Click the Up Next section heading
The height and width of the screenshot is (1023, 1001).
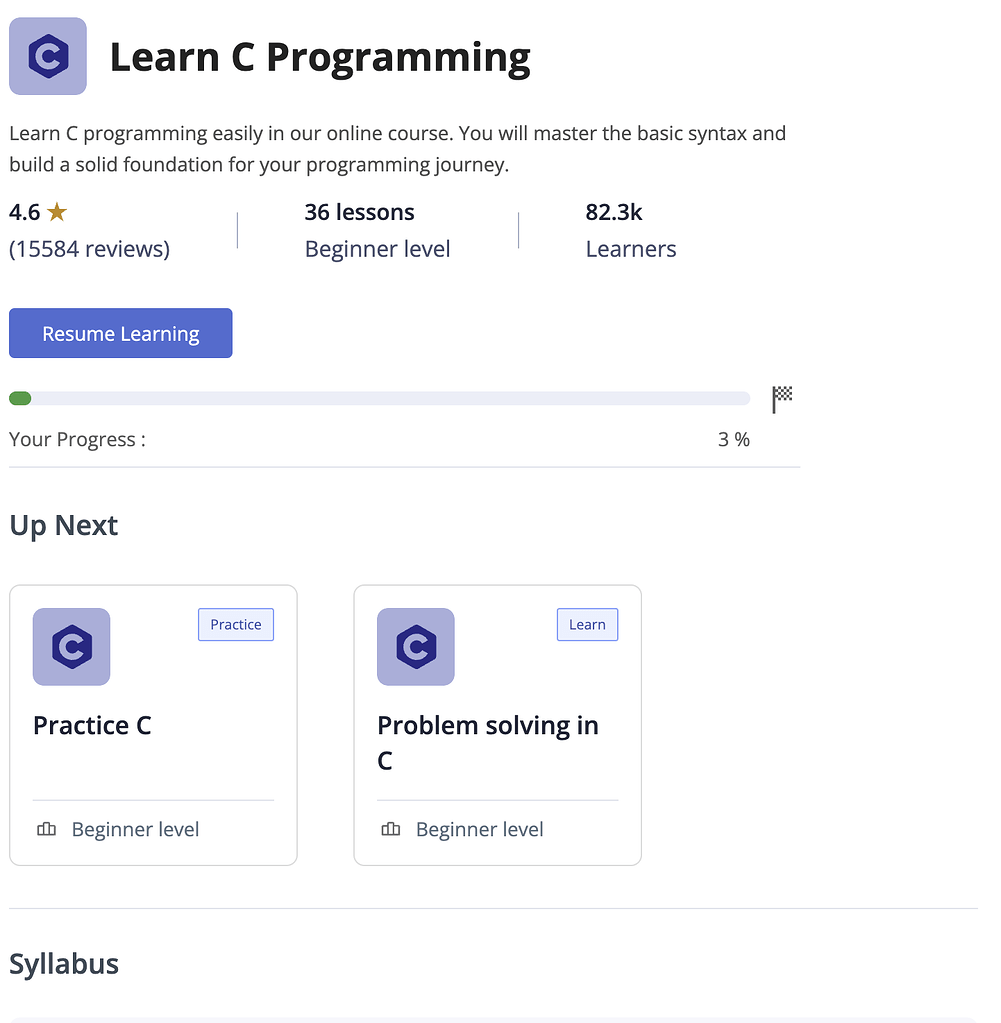(63, 524)
